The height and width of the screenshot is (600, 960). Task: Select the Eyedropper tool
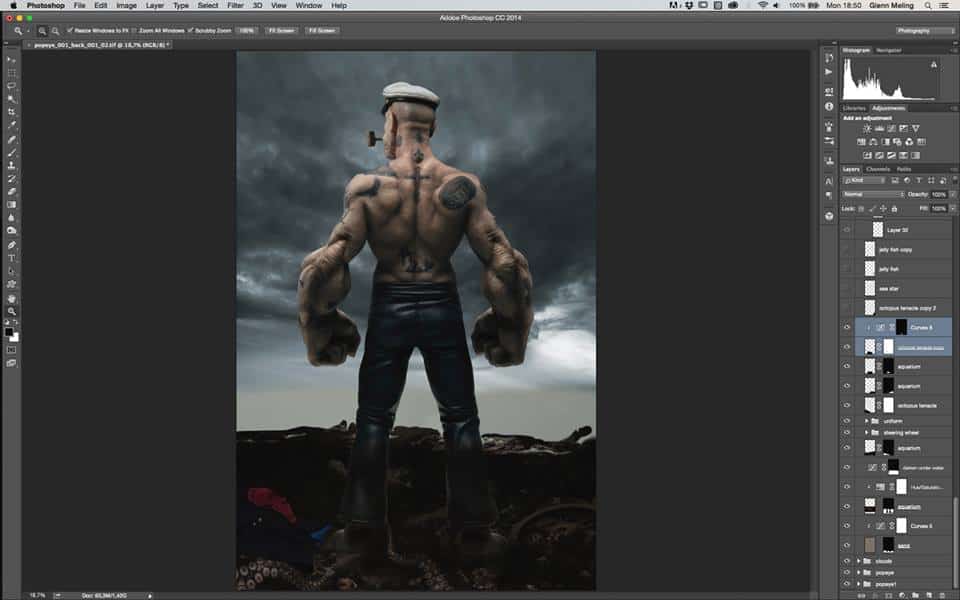(12, 125)
